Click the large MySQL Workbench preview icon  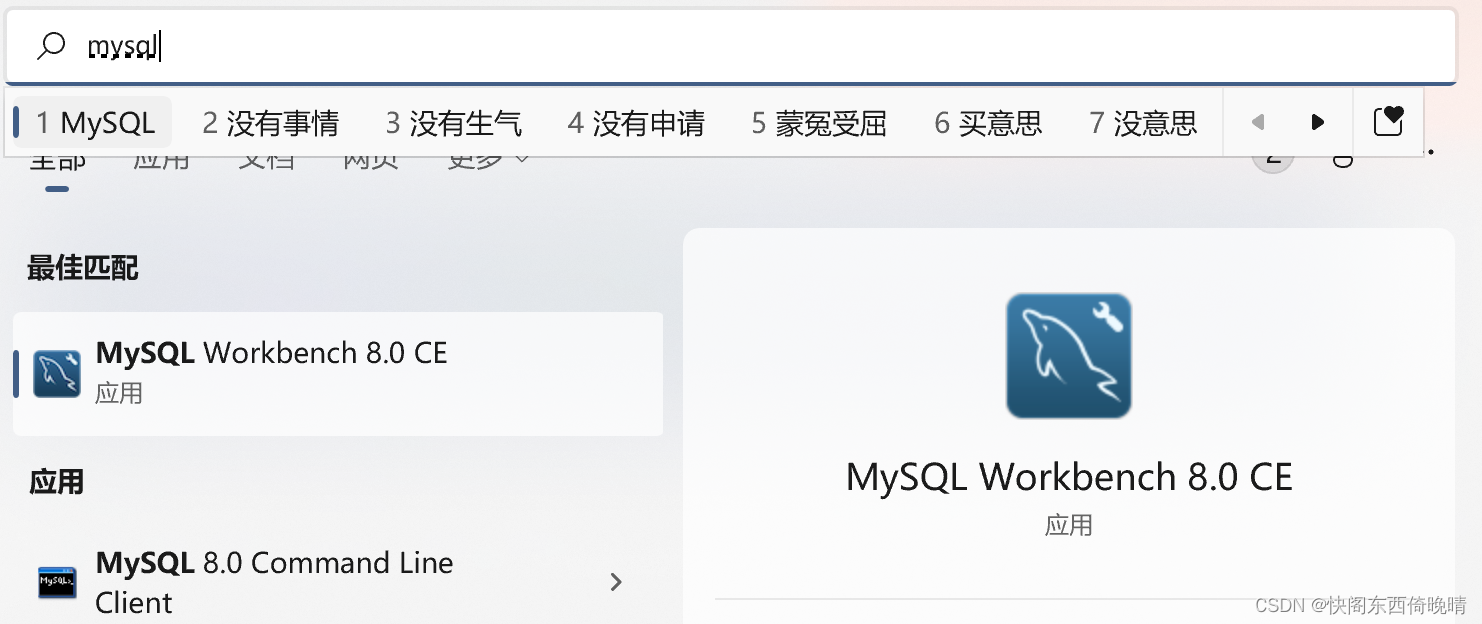1069,355
